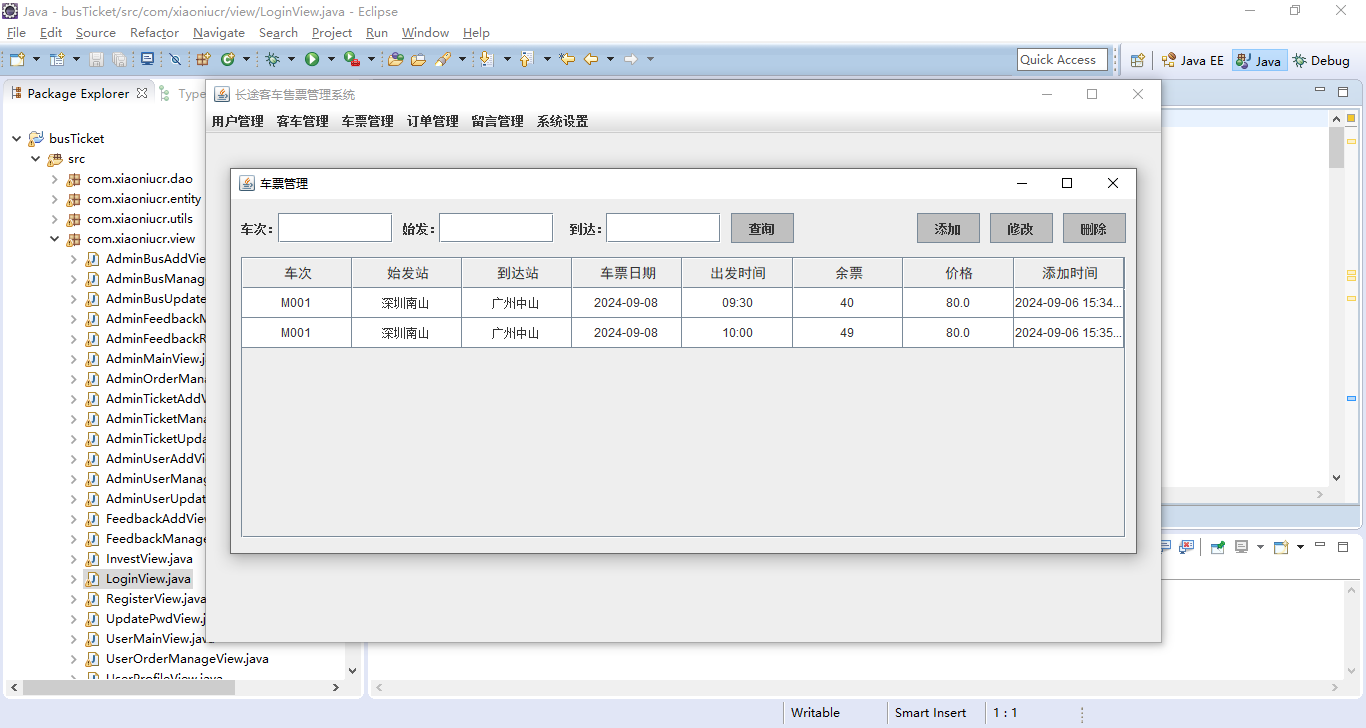The image size is (1366, 728).
Task: Click the 修改 edit button
Action: 1021,228
